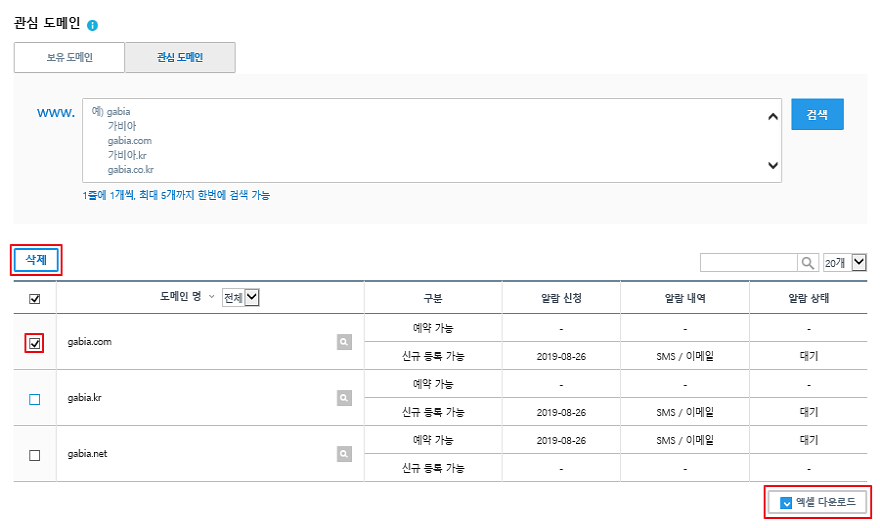Image resolution: width=880 pixels, height=528 pixels.
Task: Open the 20개 page size dropdown
Action: [845, 263]
